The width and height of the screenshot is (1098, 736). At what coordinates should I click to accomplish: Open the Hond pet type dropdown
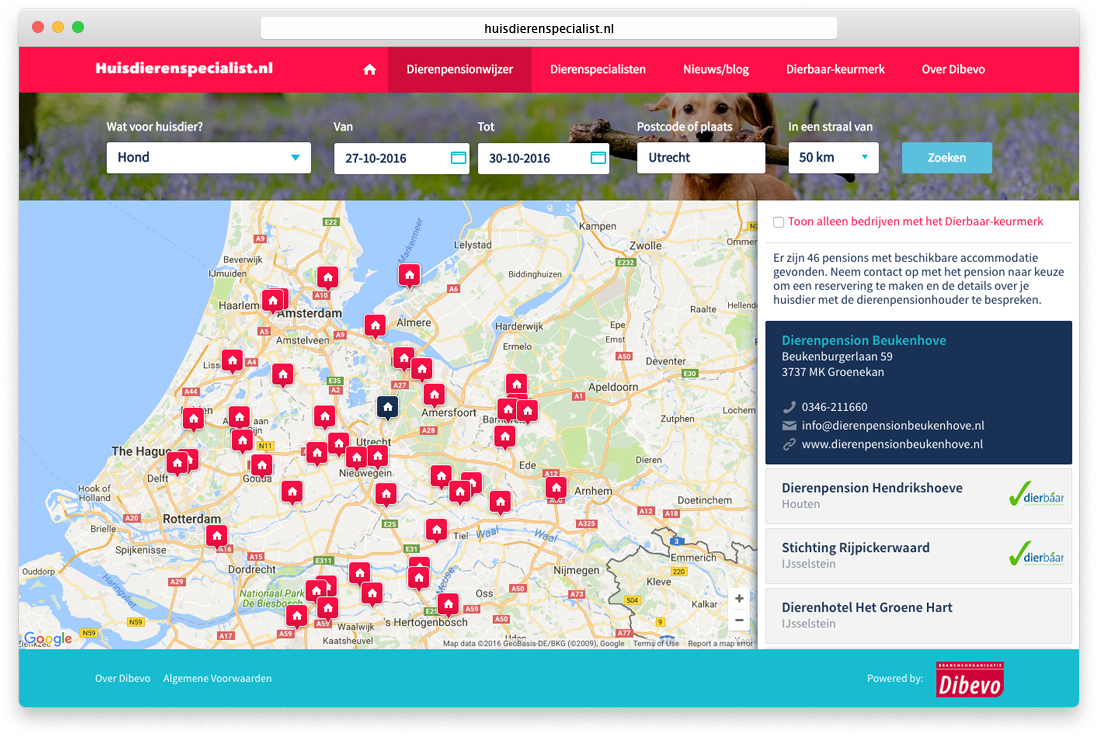point(209,158)
